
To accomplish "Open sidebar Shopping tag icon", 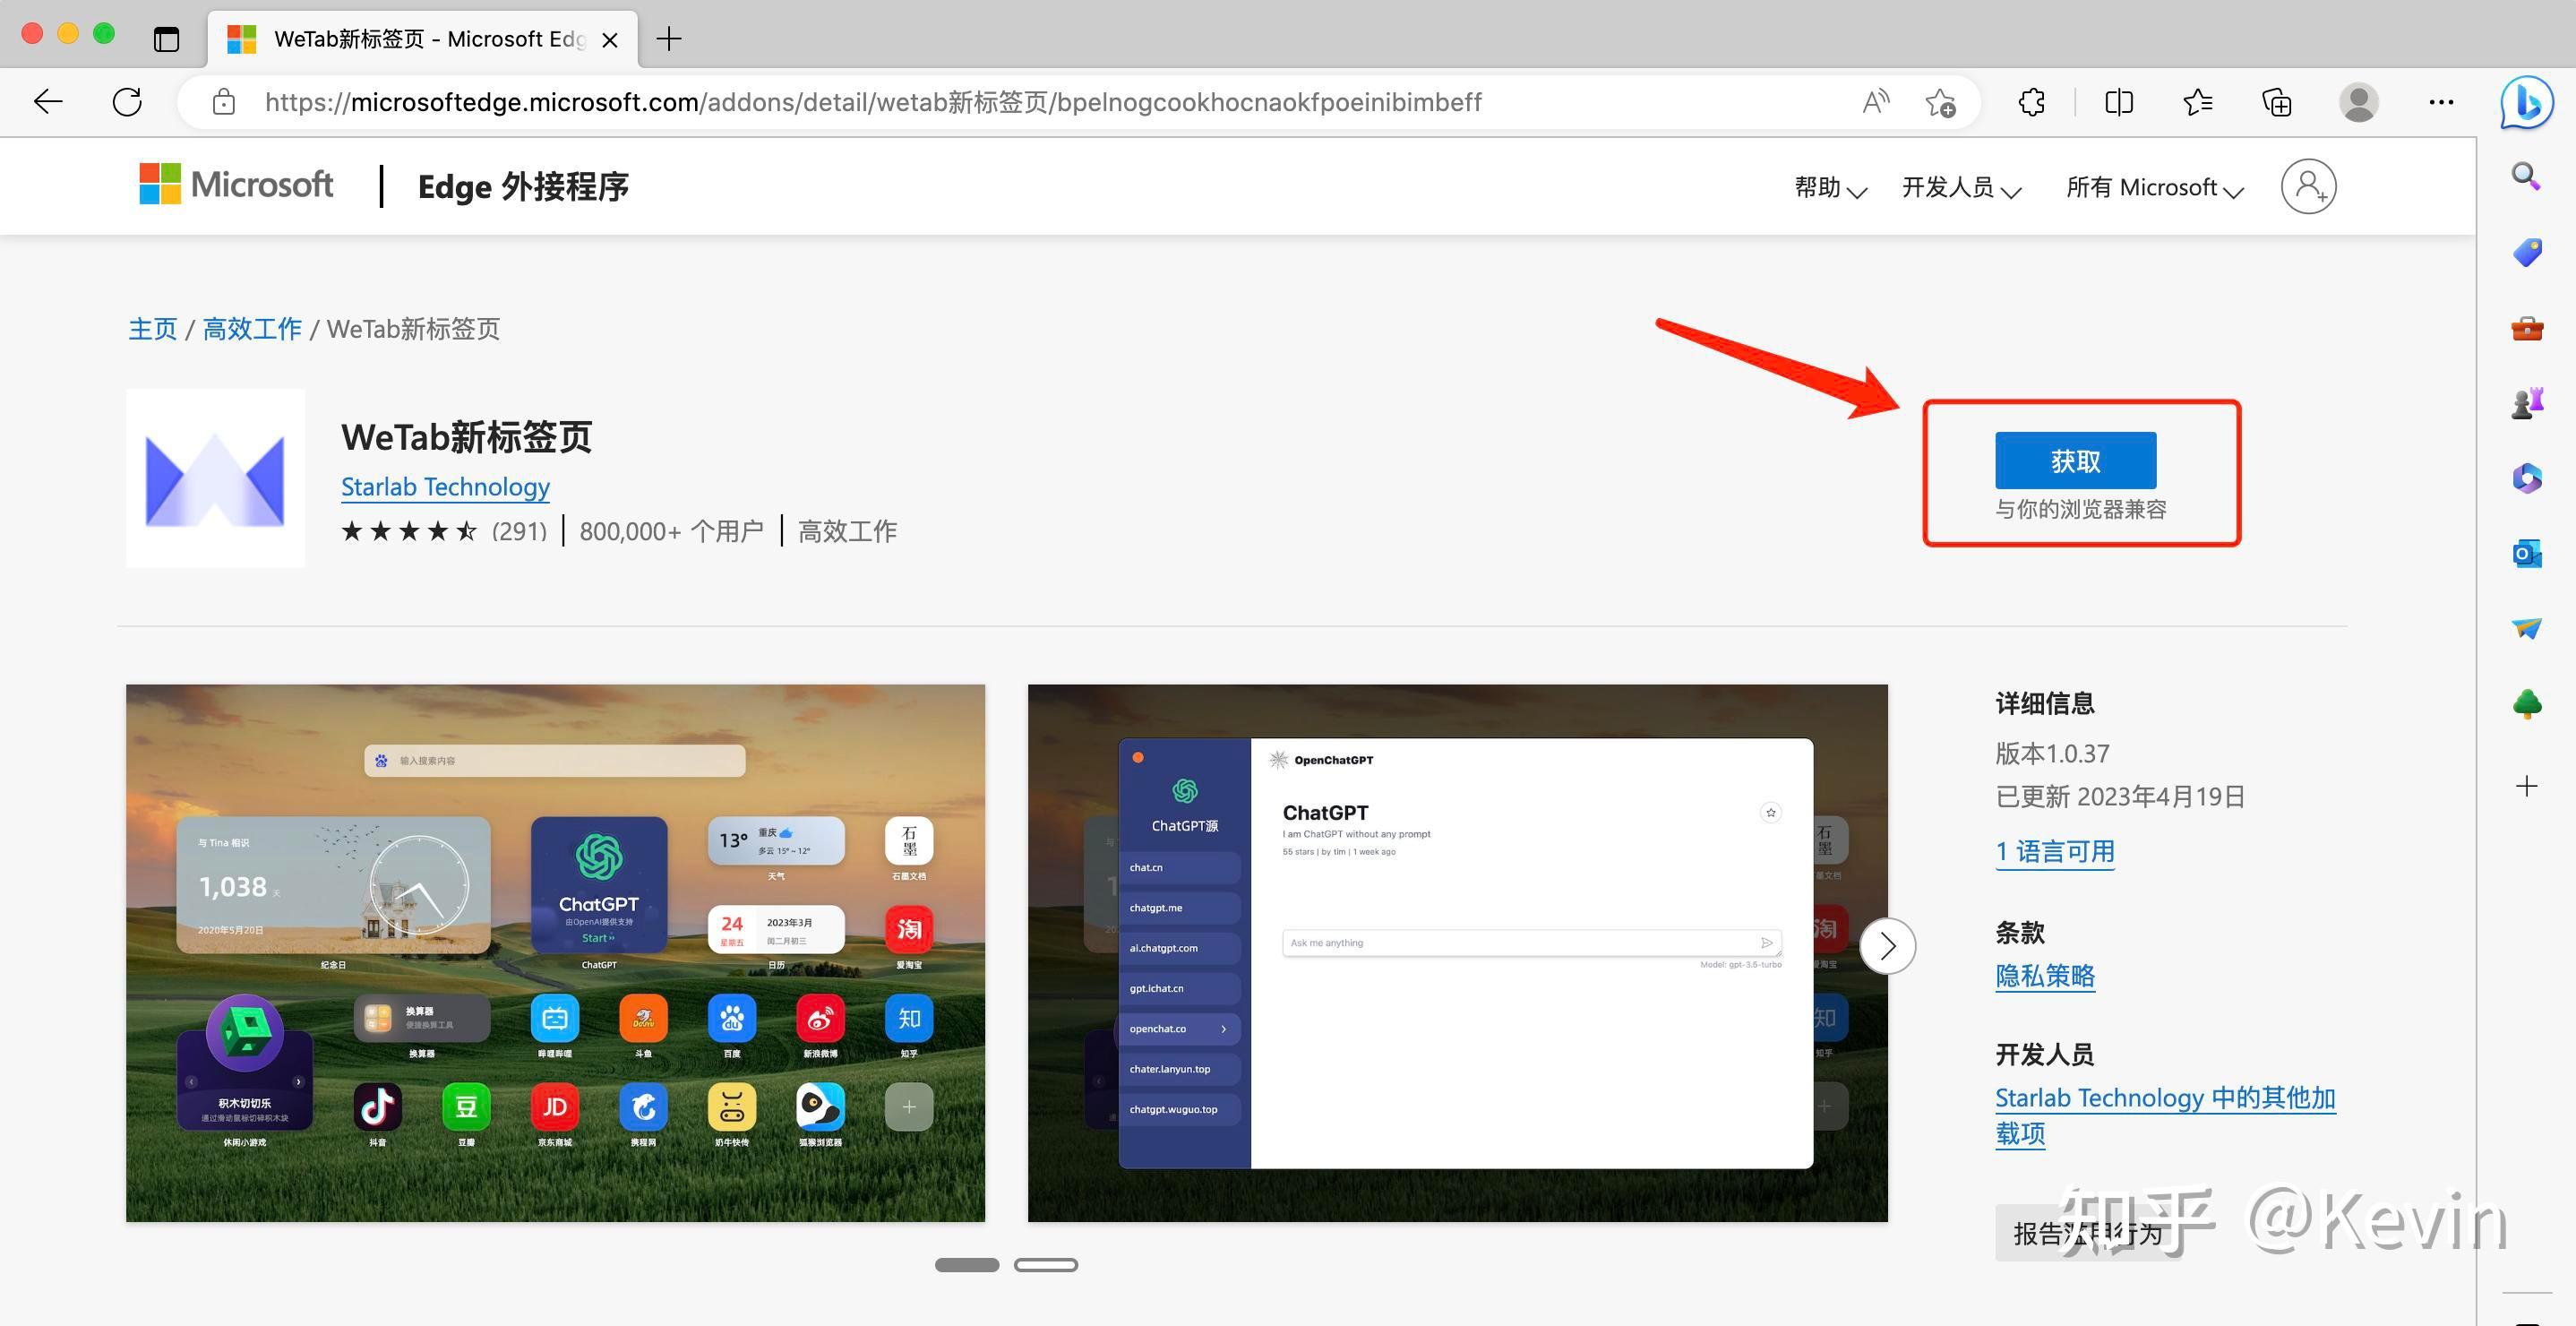I will click(x=2526, y=252).
